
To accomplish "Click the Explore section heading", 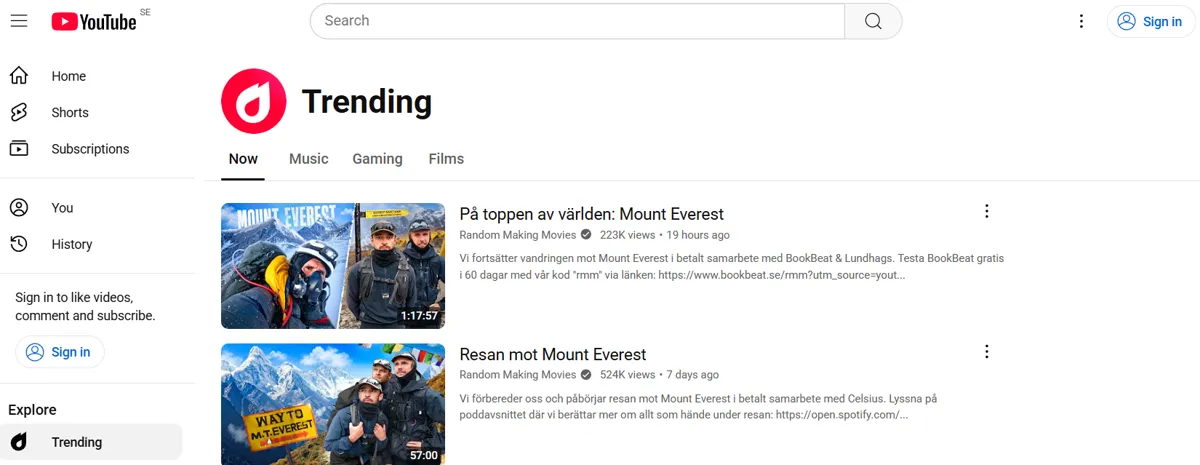I will tap(32, 410).
